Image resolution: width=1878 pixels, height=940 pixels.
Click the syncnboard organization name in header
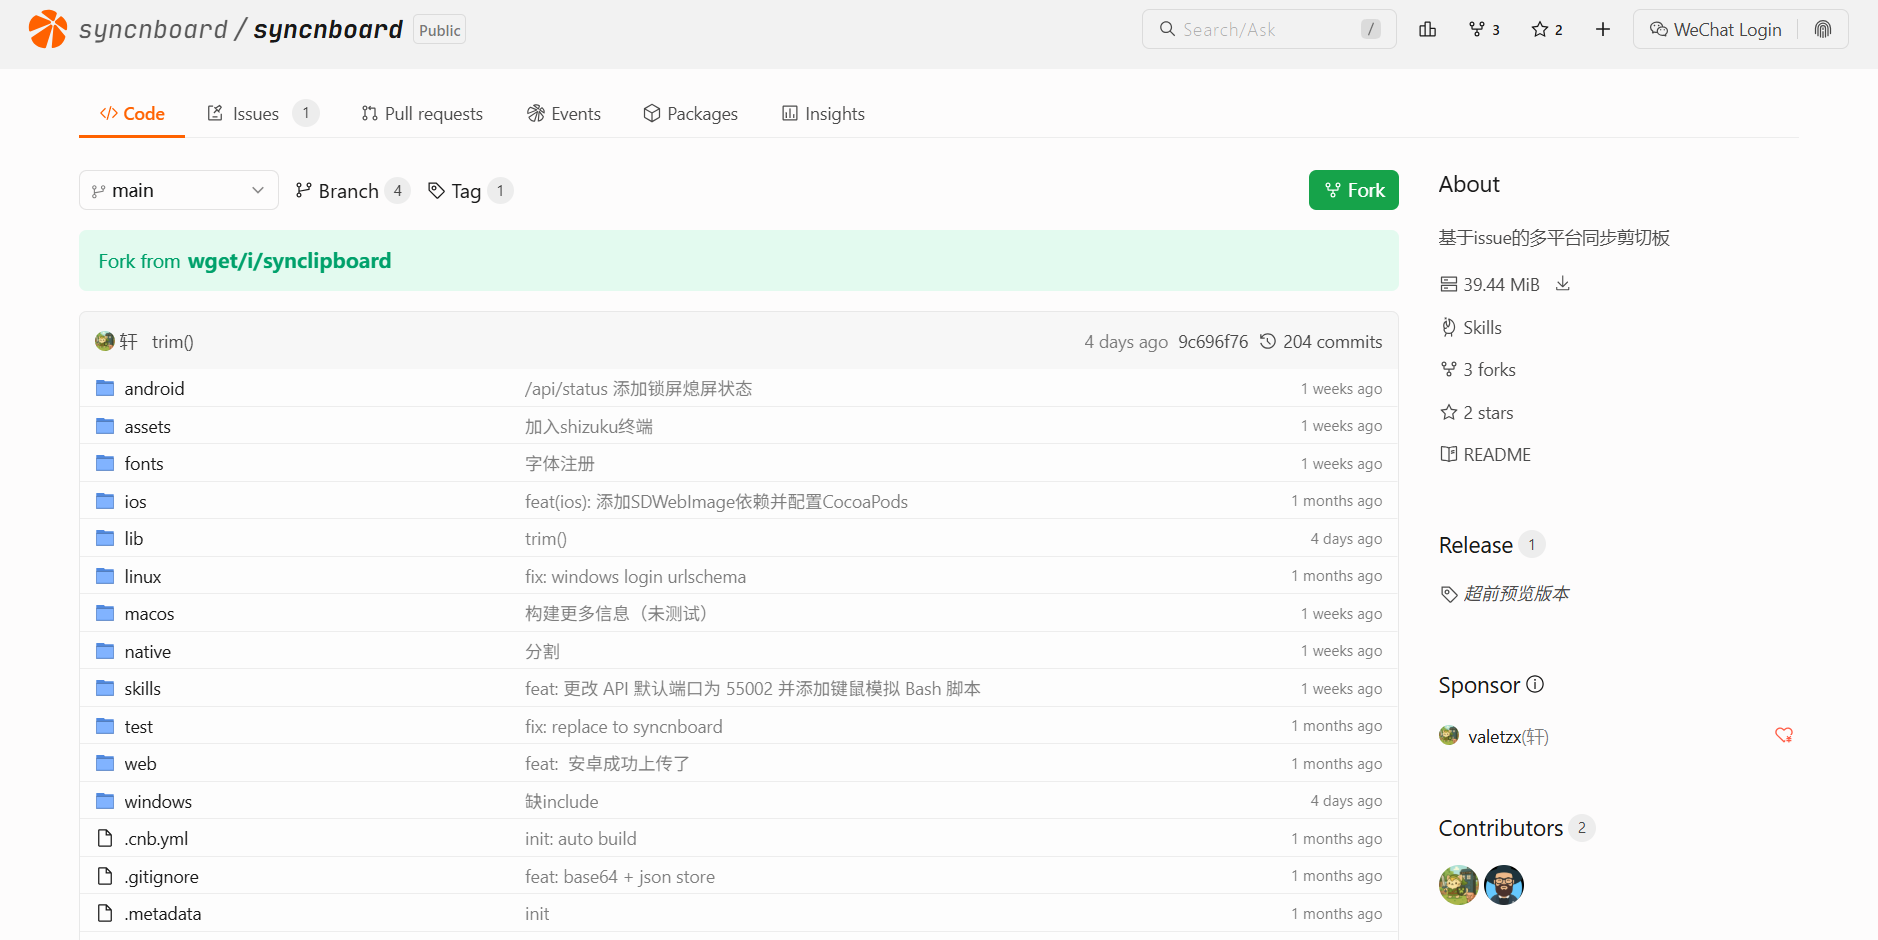pyautogui.click(x=153, y=29)
